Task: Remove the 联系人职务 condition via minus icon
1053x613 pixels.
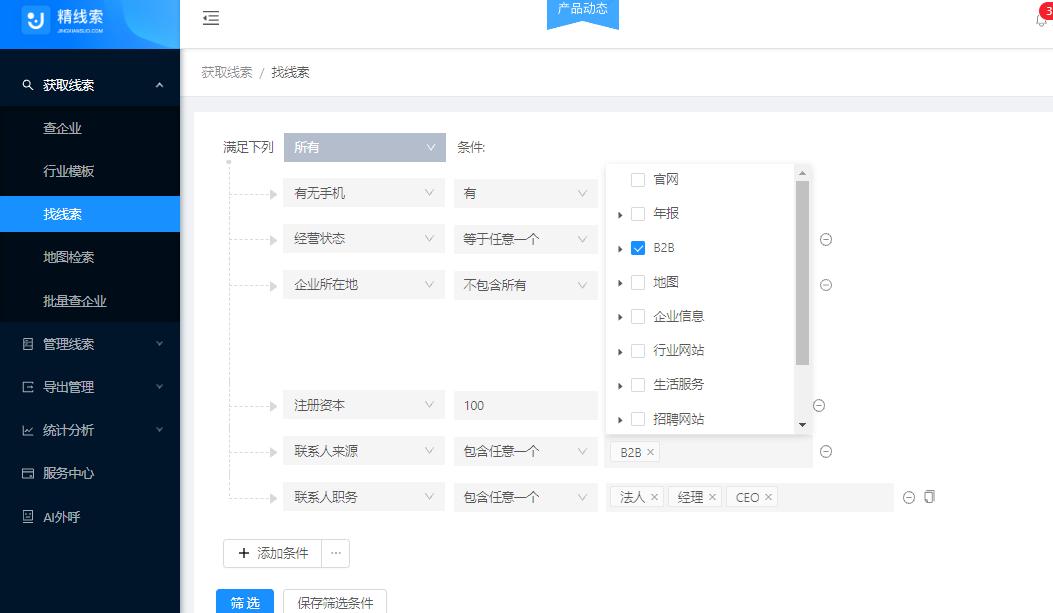Action: 908,497
